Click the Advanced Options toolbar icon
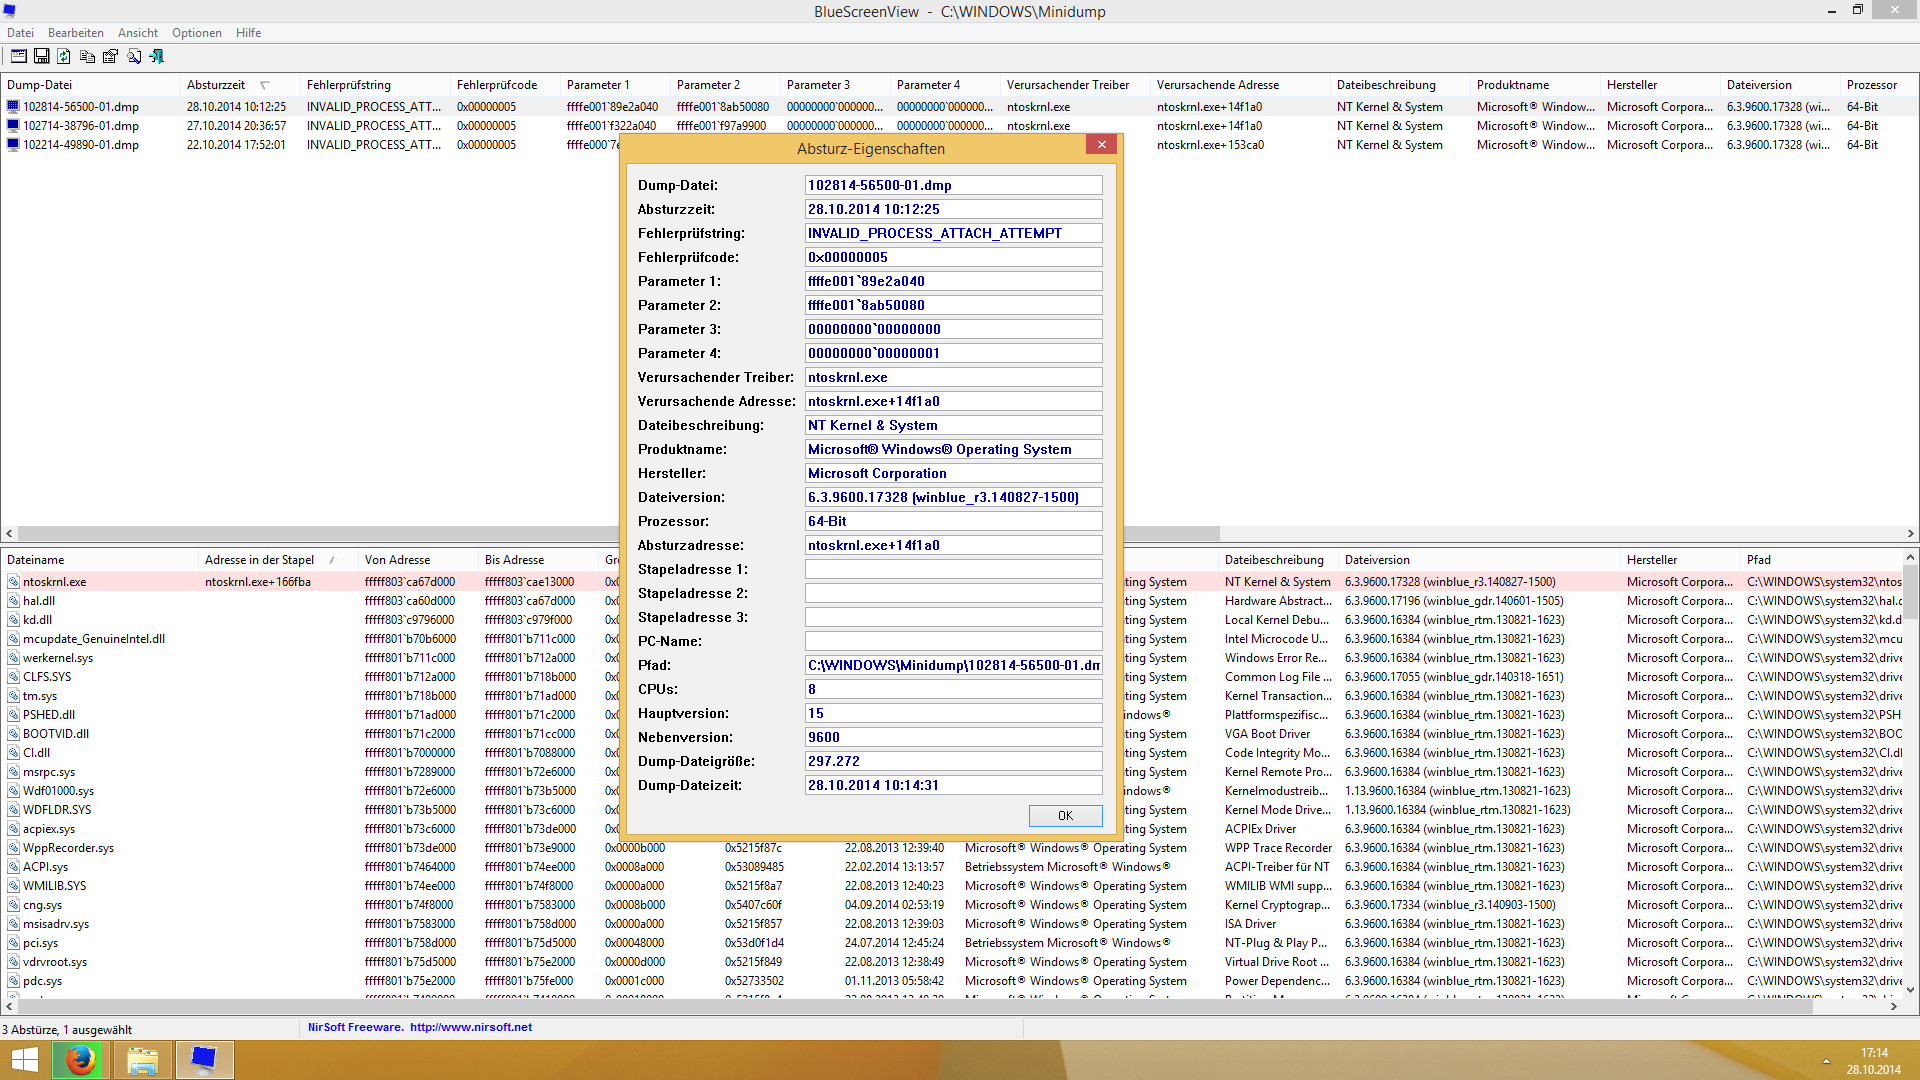This screenshot has width=1920, height=1080. pyautogui.click(x=19, y=57)
